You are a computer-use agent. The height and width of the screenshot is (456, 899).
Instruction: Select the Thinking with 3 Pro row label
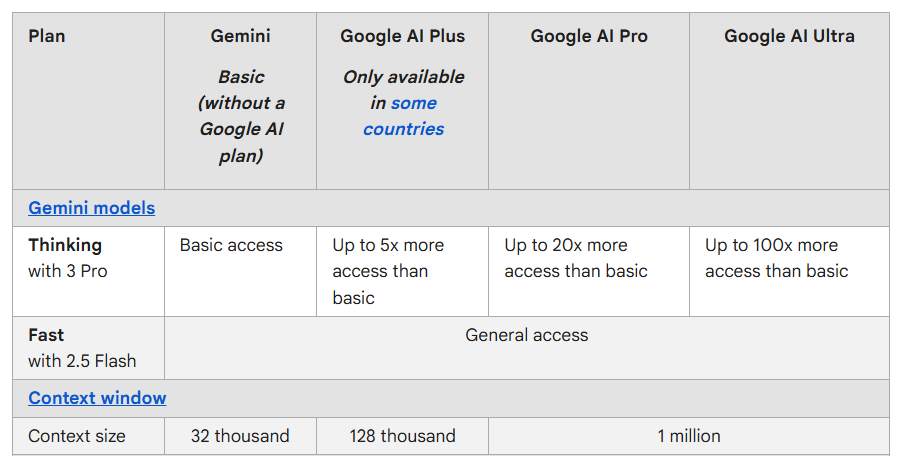coord(67,257)
